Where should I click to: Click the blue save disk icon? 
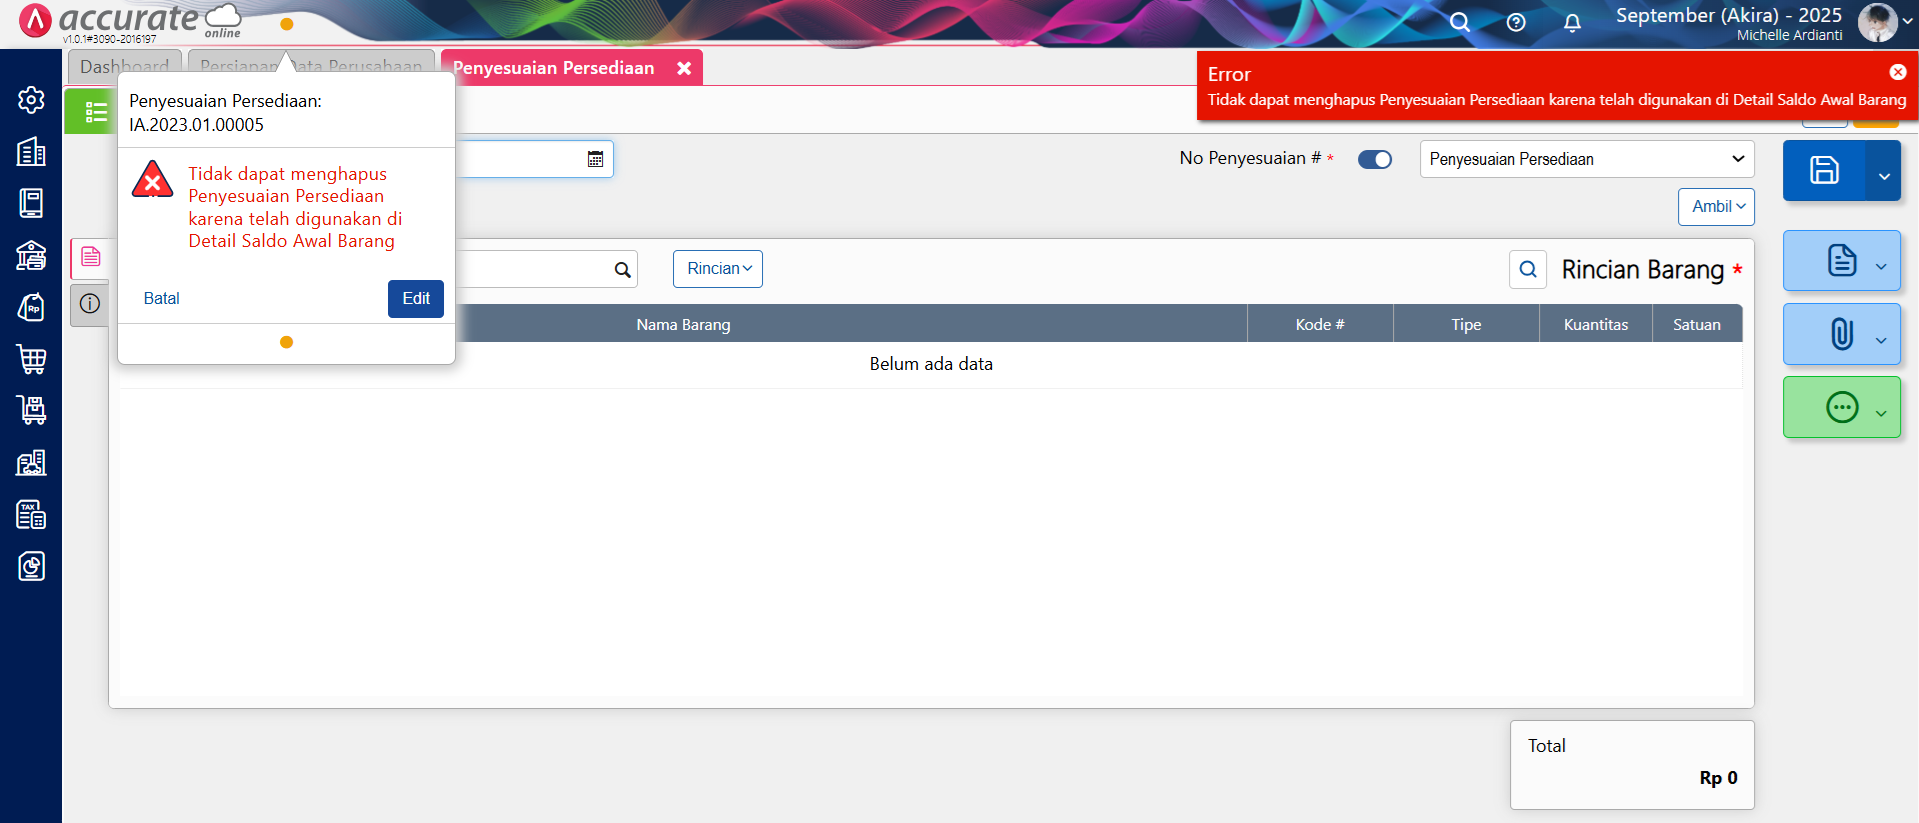pyautogui.click(x=1824, y=170)
